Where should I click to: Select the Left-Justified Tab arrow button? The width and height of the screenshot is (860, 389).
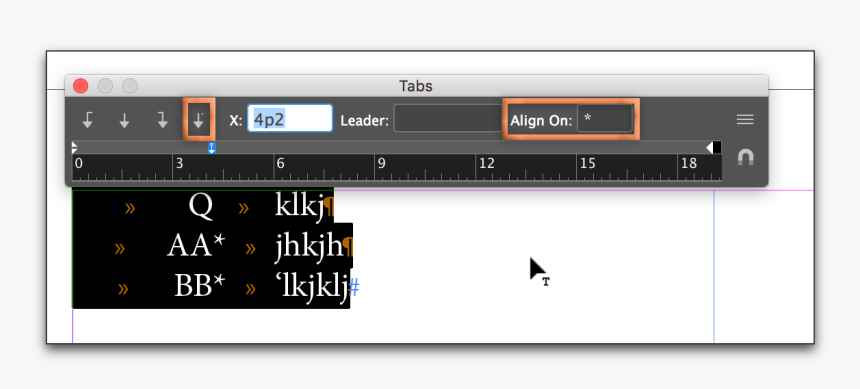[87, 120]
